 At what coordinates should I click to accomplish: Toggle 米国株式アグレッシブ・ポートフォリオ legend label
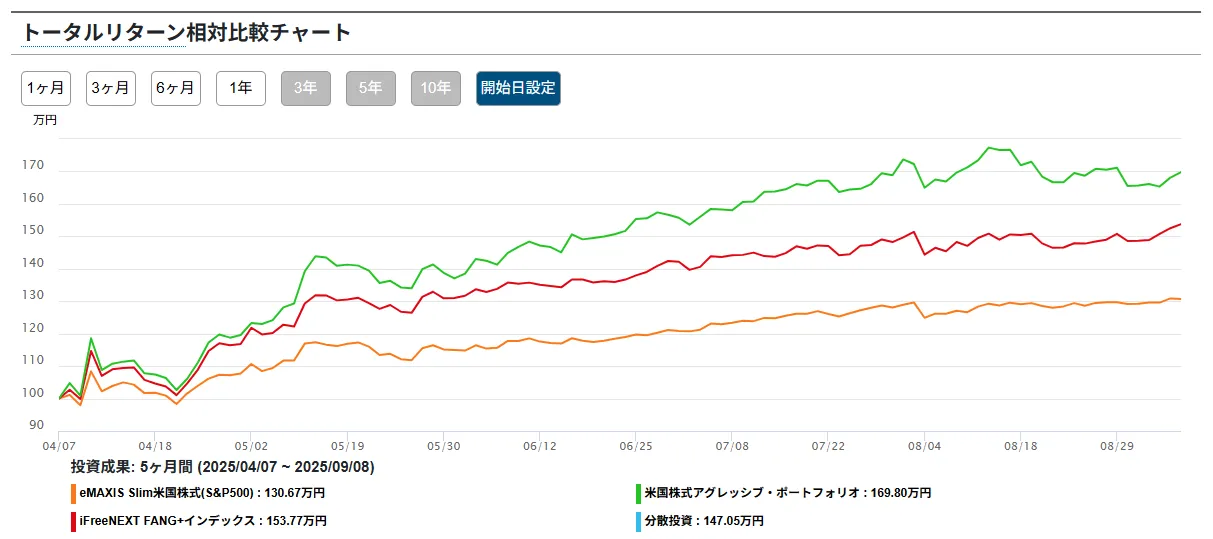[788, 493]
